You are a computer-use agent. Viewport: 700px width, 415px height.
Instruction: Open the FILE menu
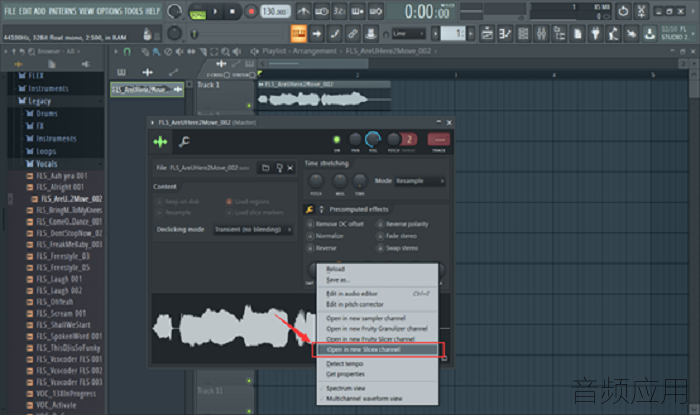[10, 11]
